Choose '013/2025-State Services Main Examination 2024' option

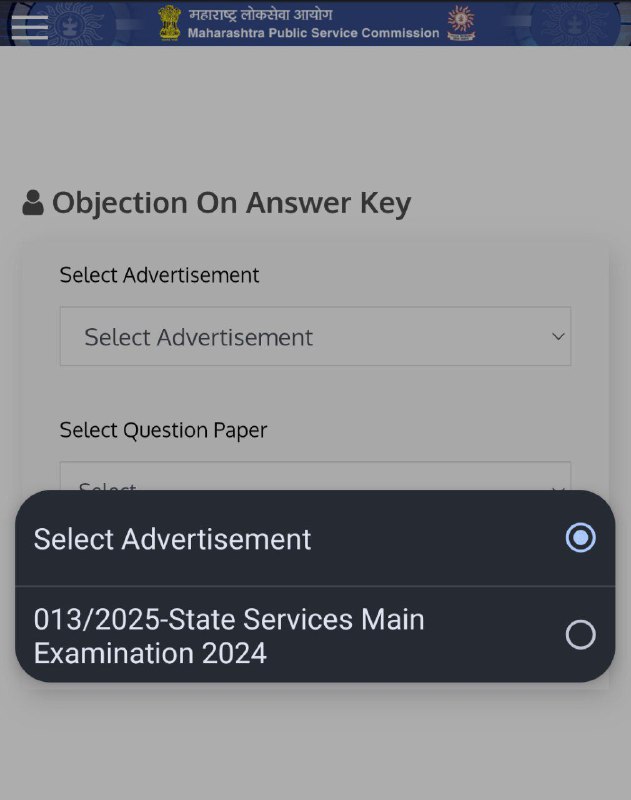tap(315, 635)
